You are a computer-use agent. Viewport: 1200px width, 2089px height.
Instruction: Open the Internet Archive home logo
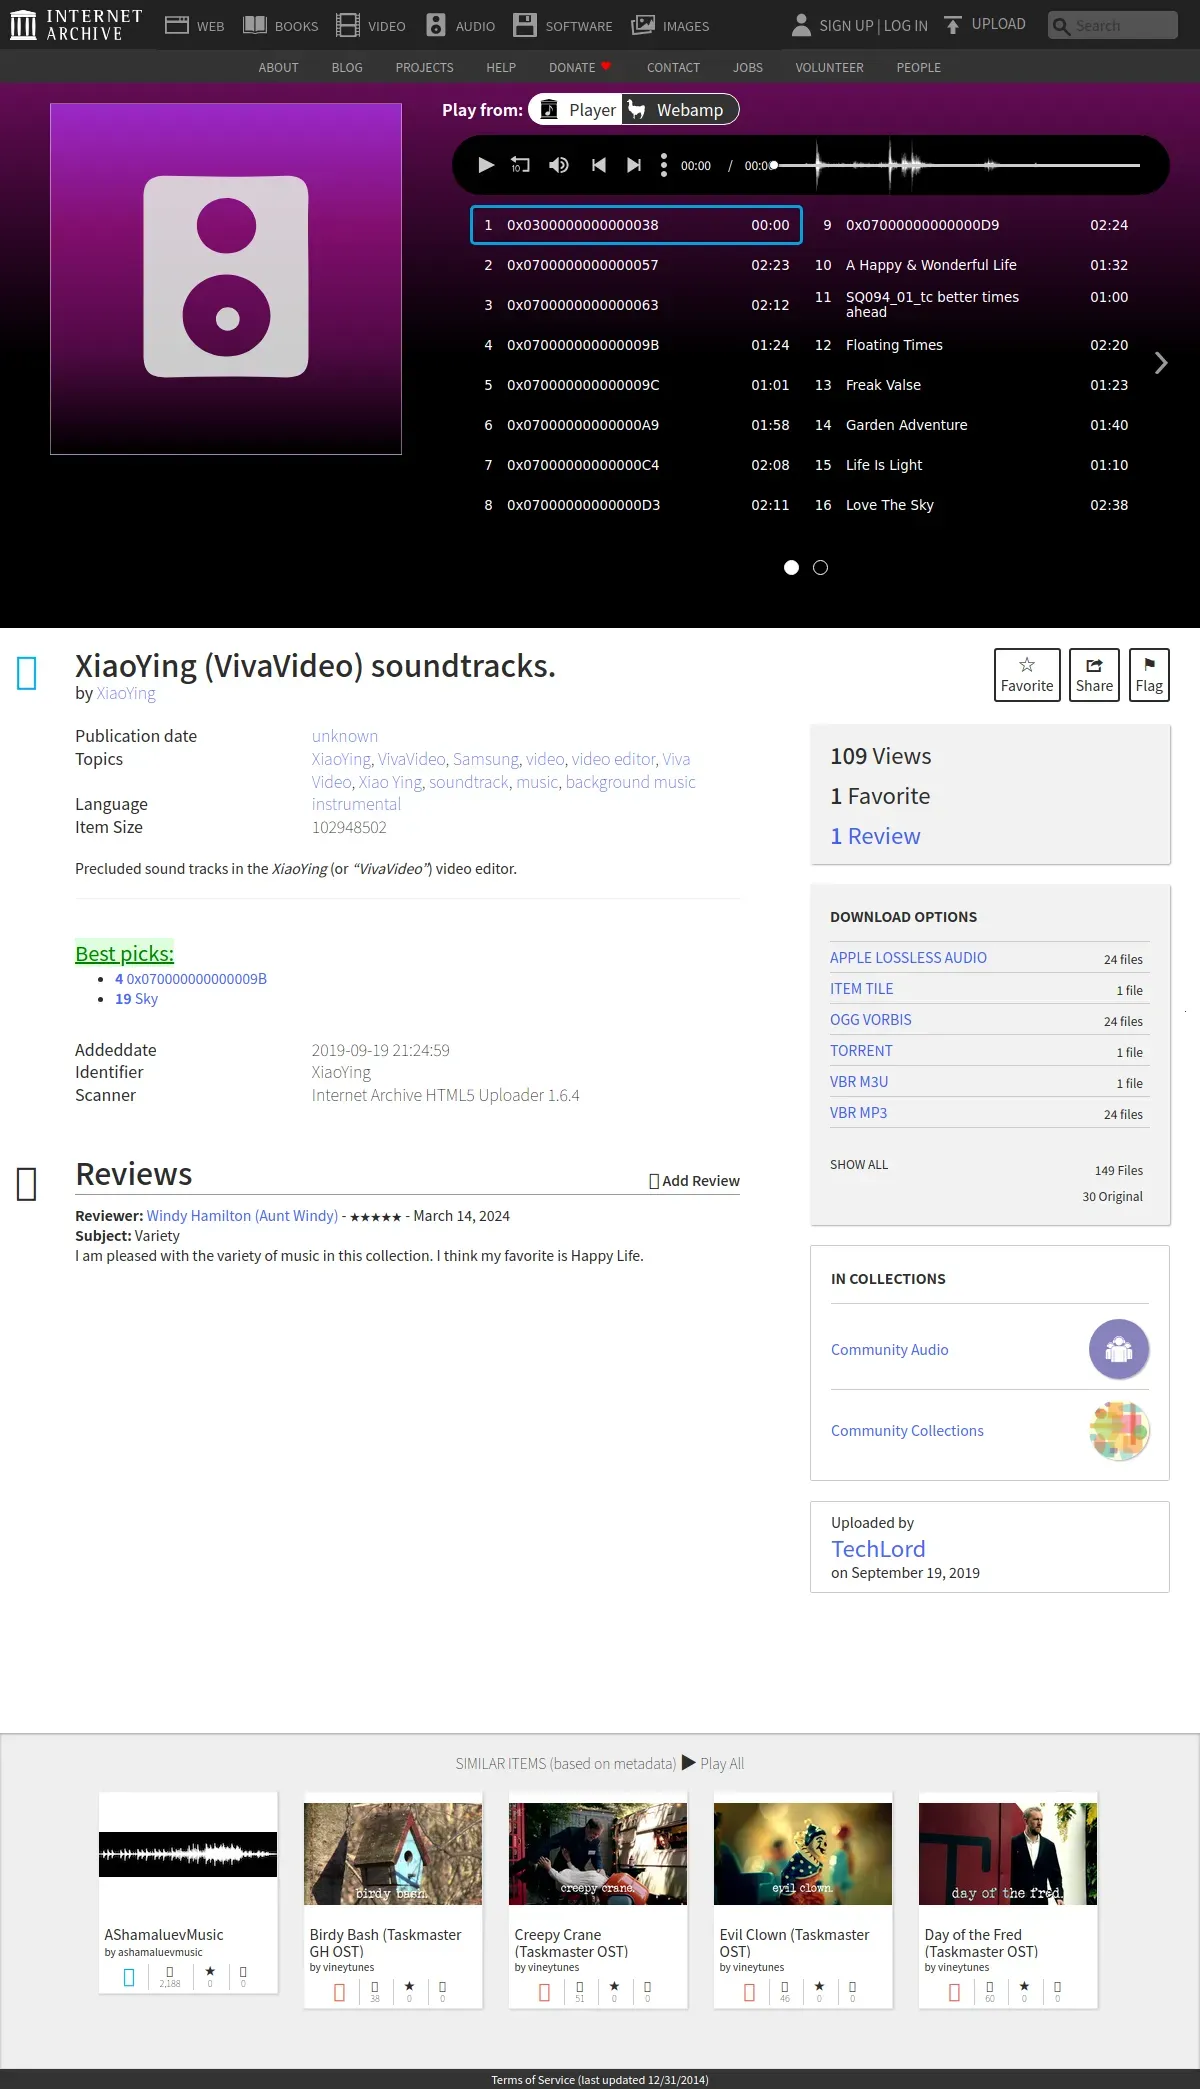76,25
